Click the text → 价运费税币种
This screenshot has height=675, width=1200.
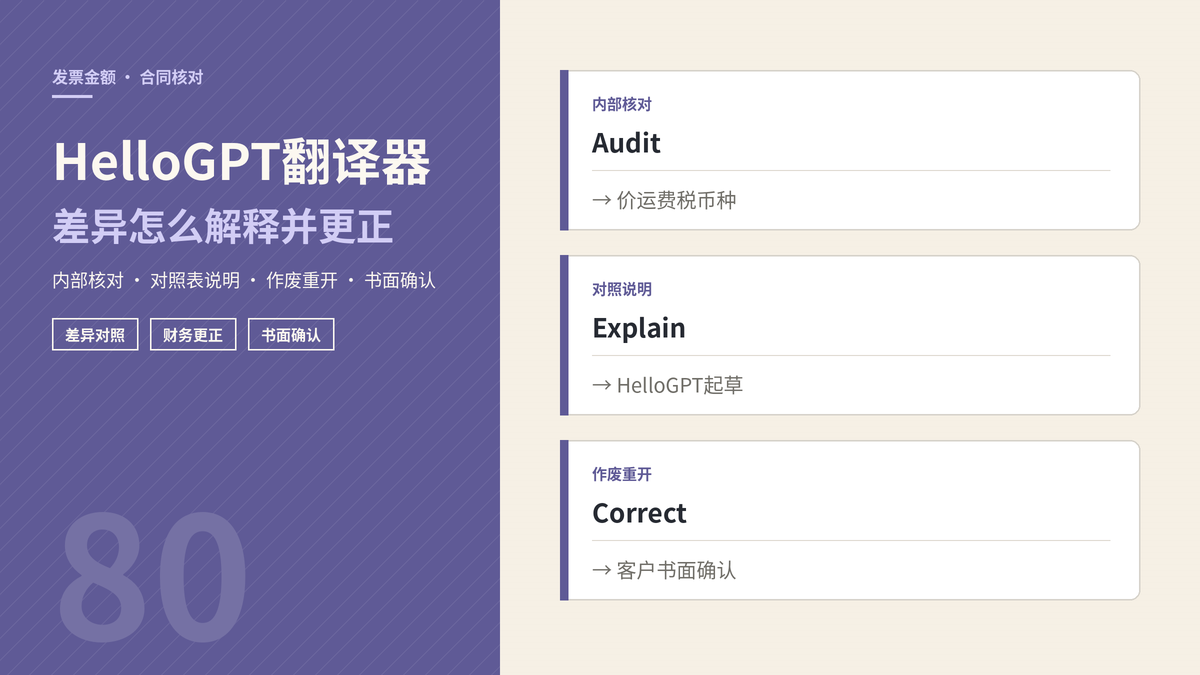[664, 200]
